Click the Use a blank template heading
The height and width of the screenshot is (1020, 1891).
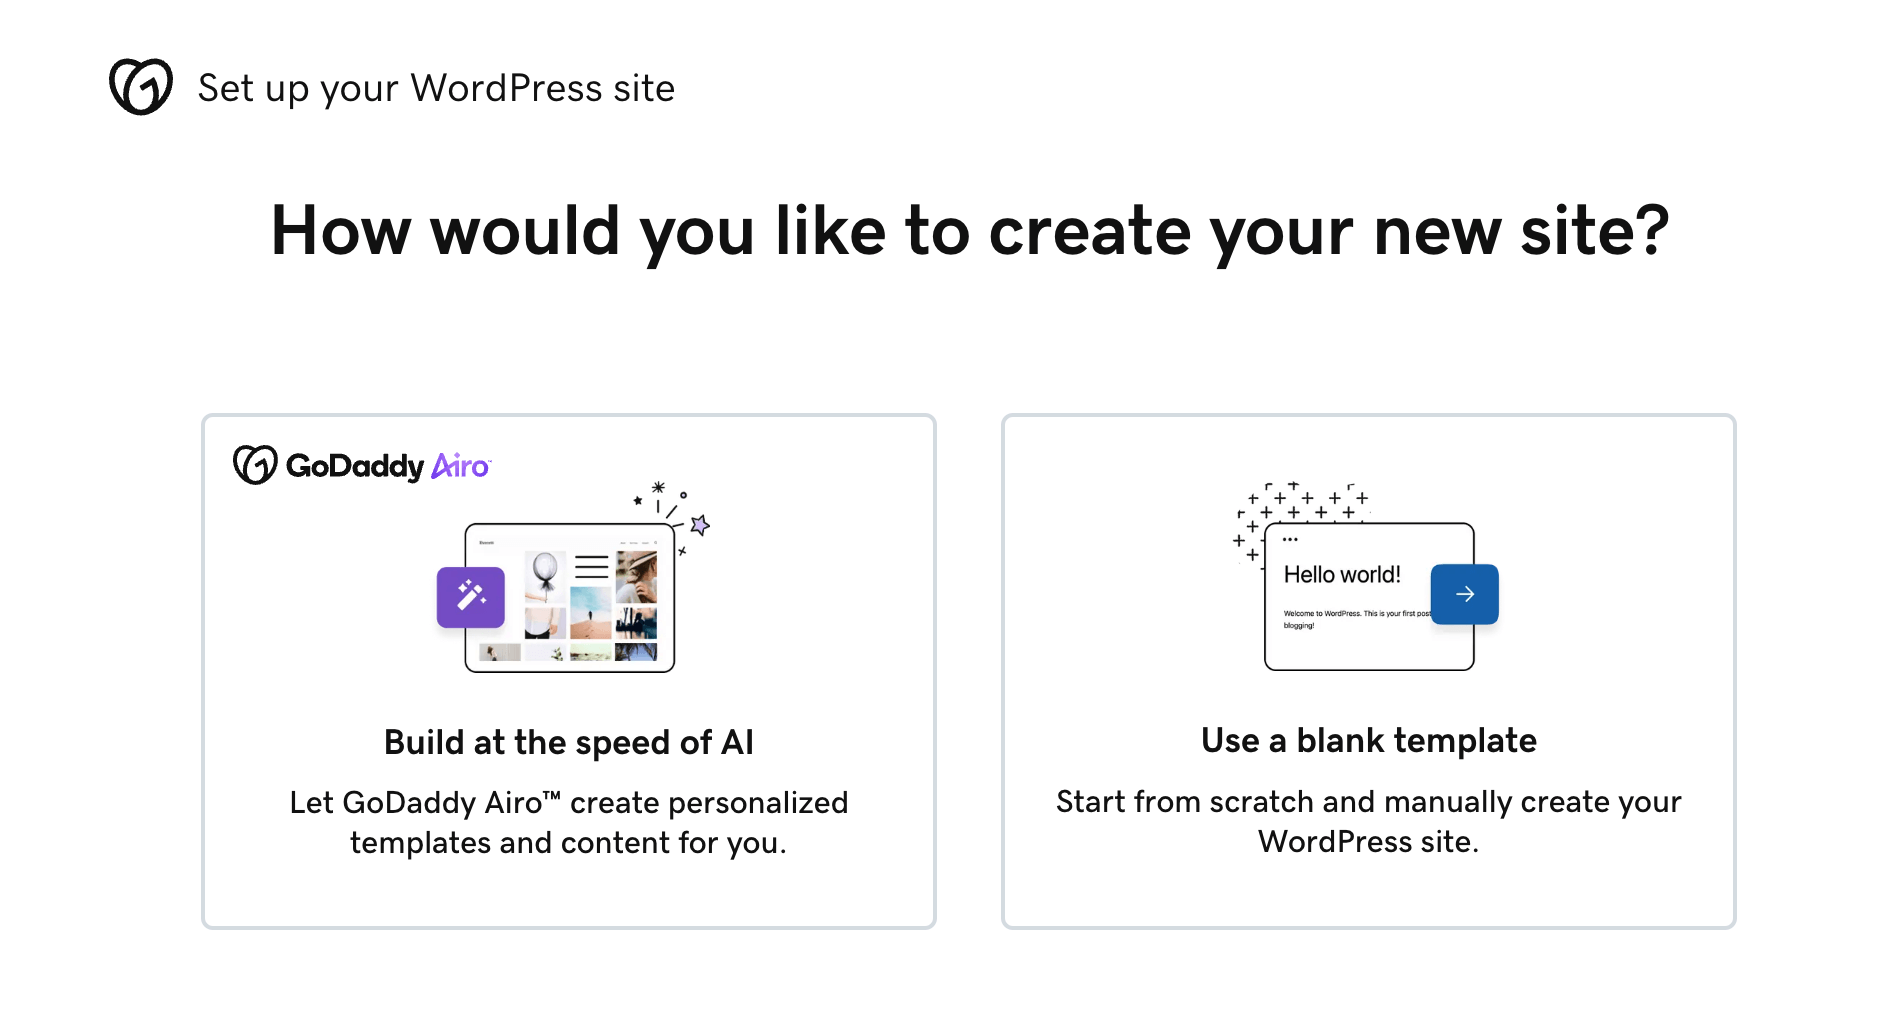pos(1368,740)
